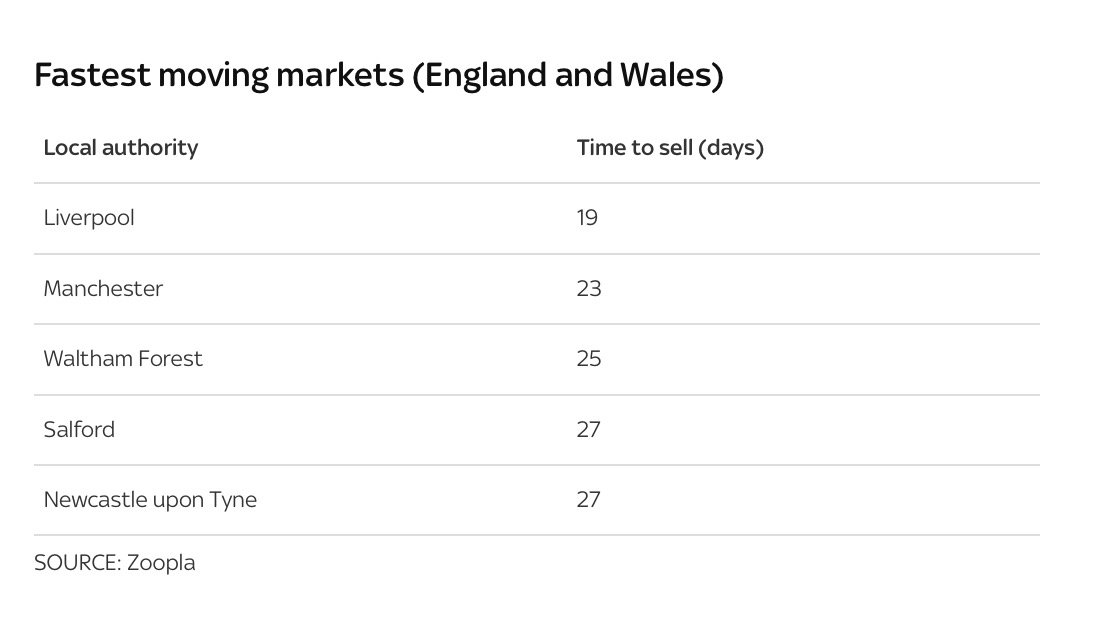Screen dimensions: 1104x642
Task: Click the Manchester row name
Action: pyautogui.click(x=103, y=289)
